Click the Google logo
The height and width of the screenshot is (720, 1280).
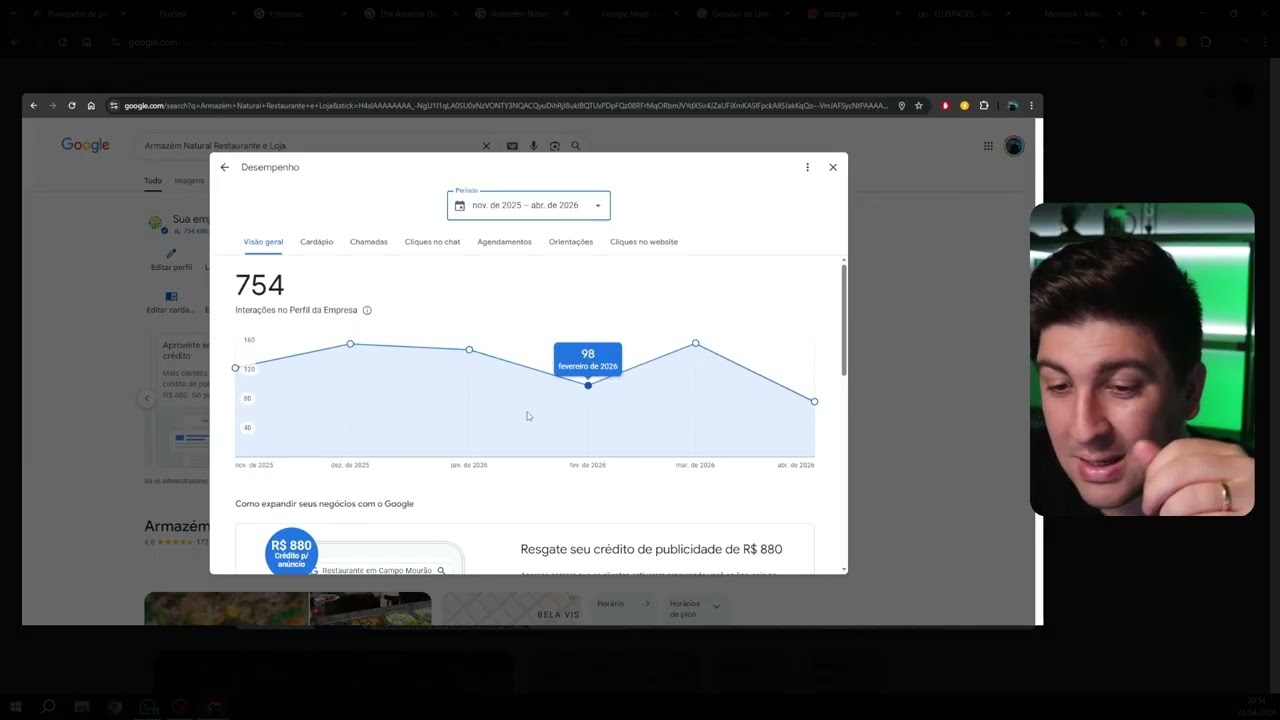pyautogui.click(x=85, y=145)
